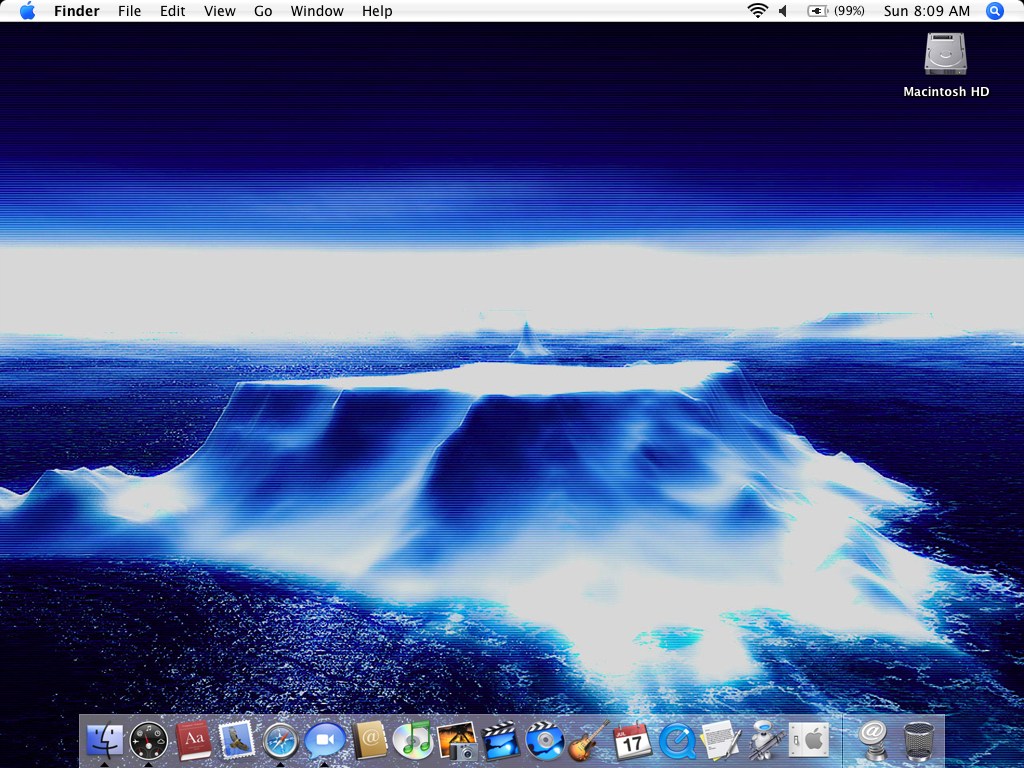The width and height of the screenshot is (1024, 768).
Task: Open the Apple menu
Action: pyautogui.click(x=27, y=11)
